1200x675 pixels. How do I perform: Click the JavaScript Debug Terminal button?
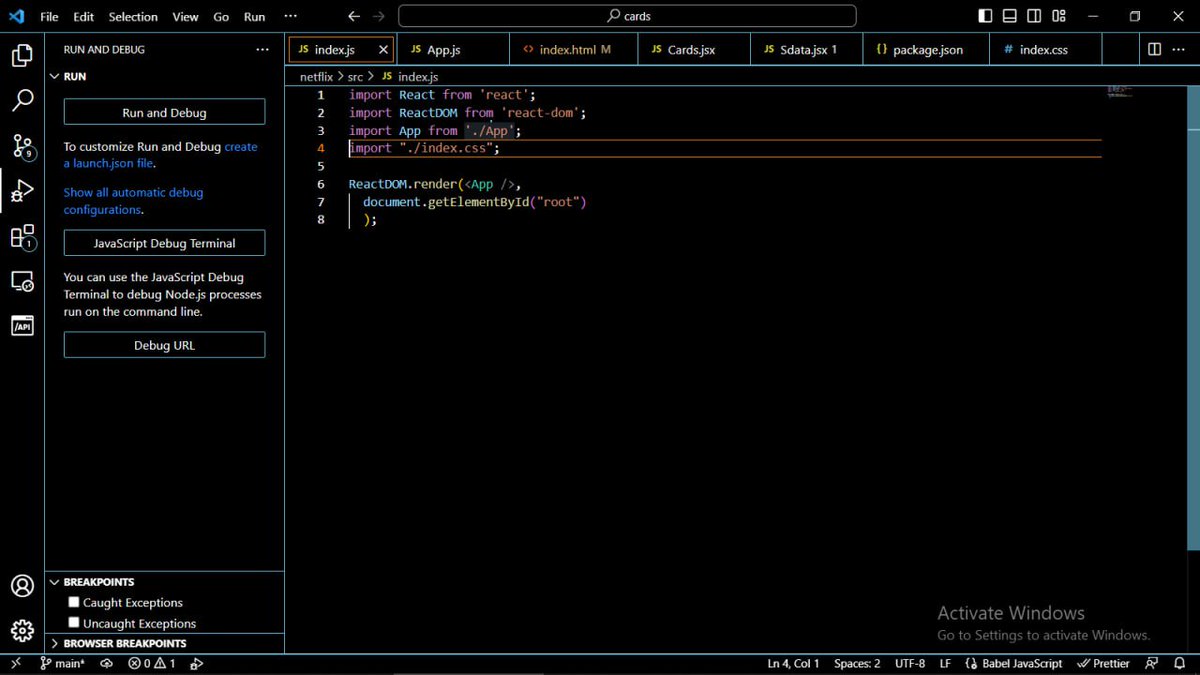click(x=164, y=243)
